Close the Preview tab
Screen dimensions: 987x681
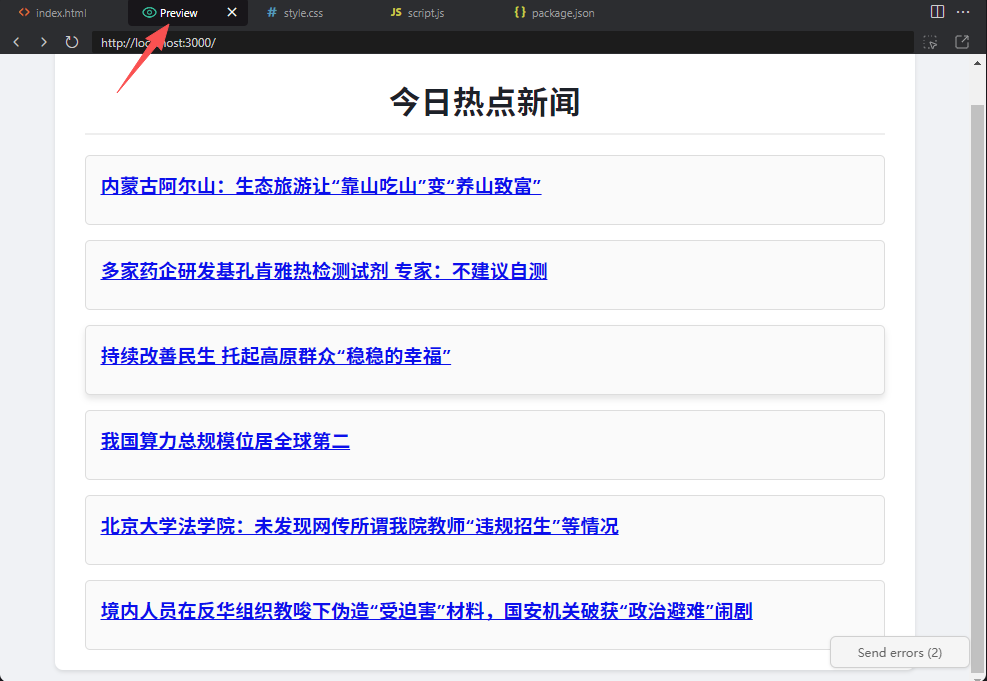[x=232, y=13]
